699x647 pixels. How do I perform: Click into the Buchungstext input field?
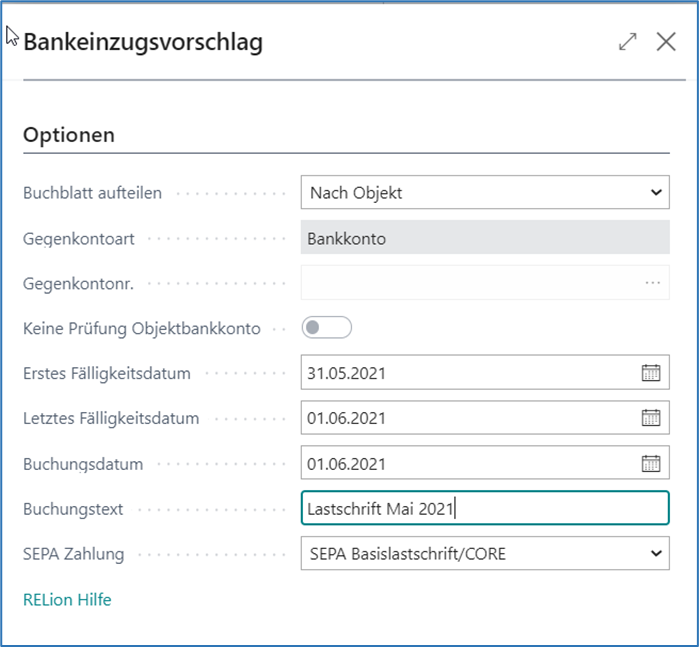click(x=485, y=508)
